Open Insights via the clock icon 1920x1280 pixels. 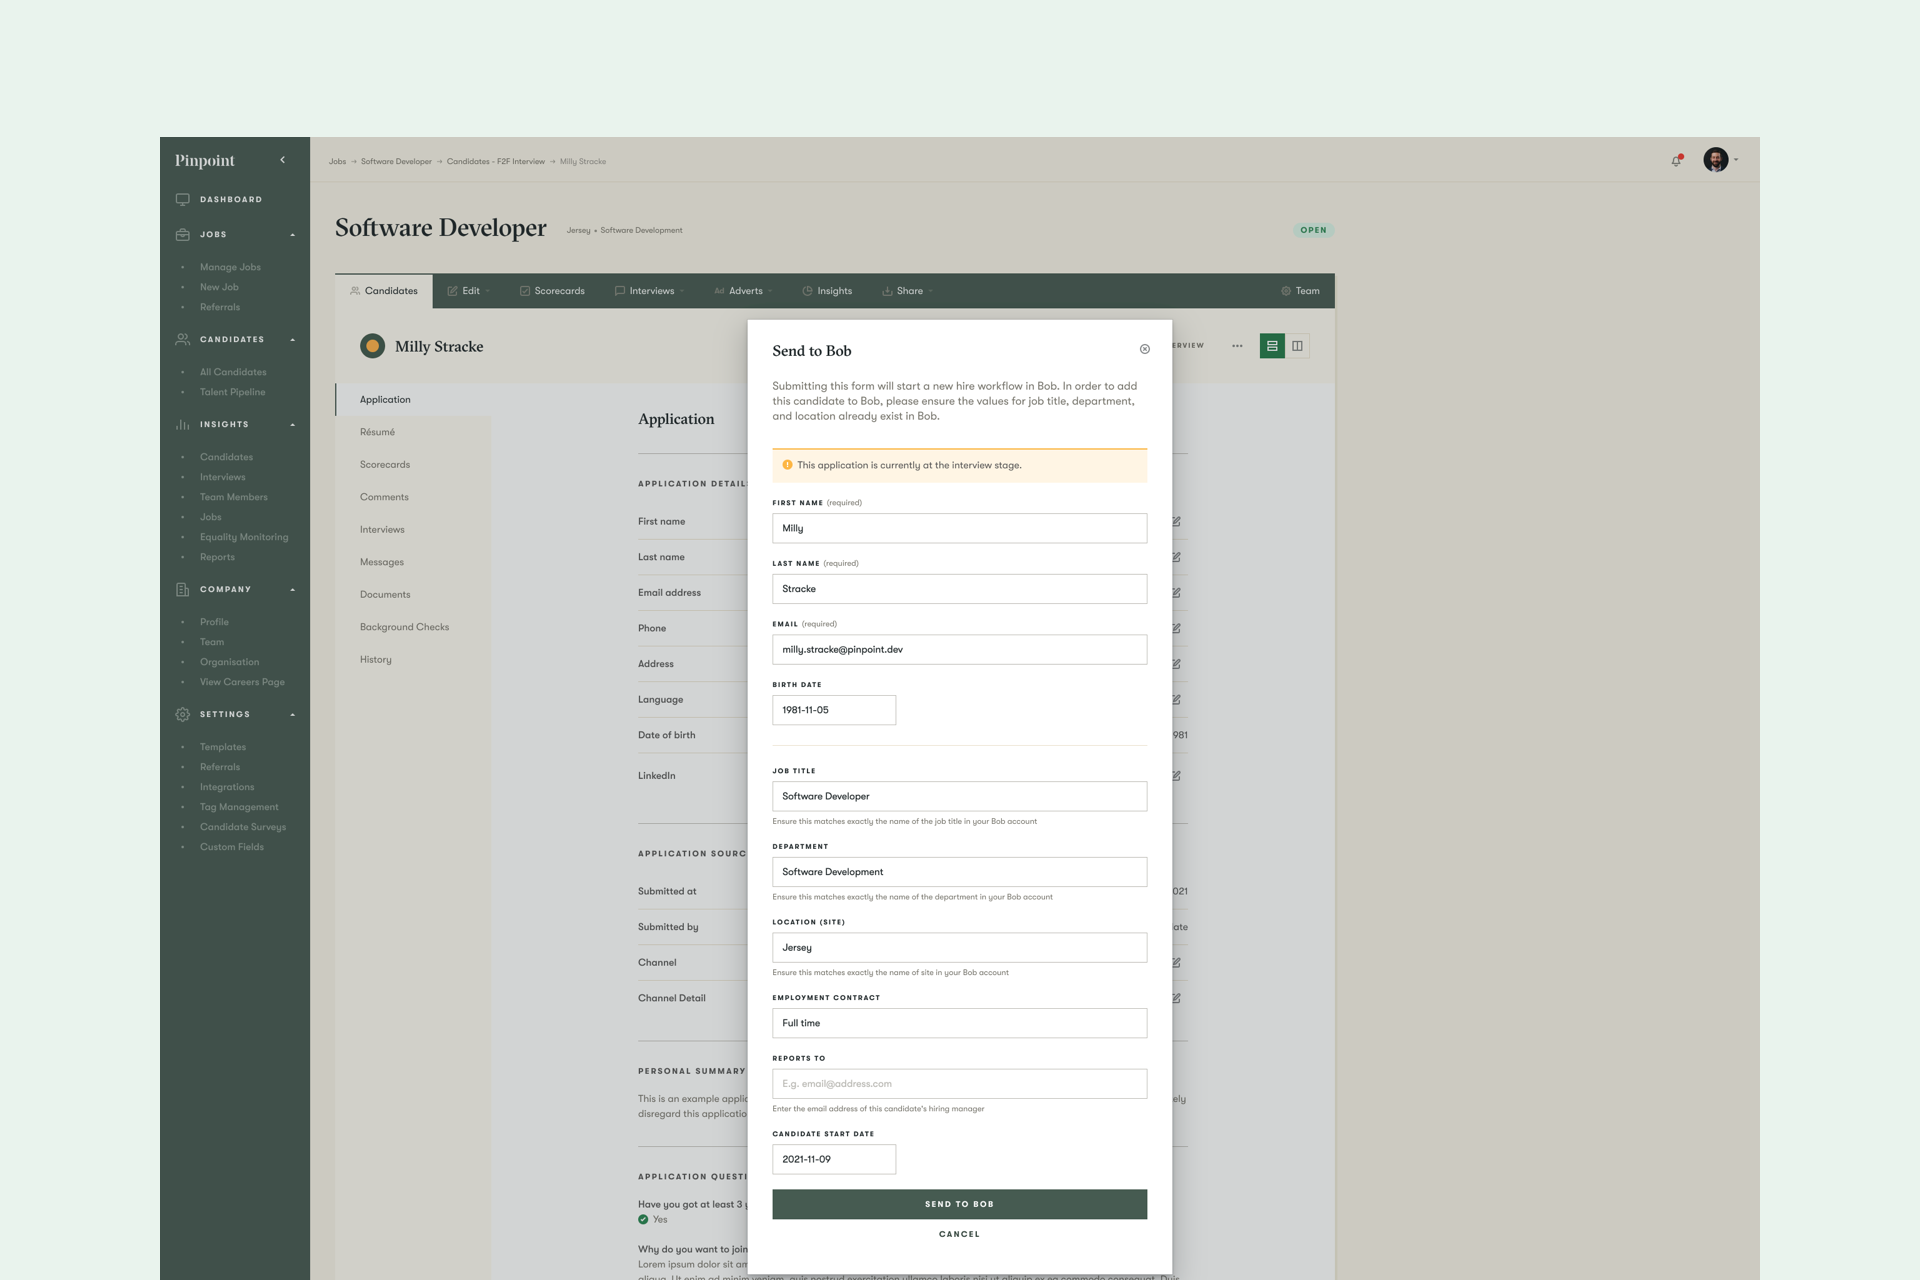pyautogui.click(x=808, y=291)
